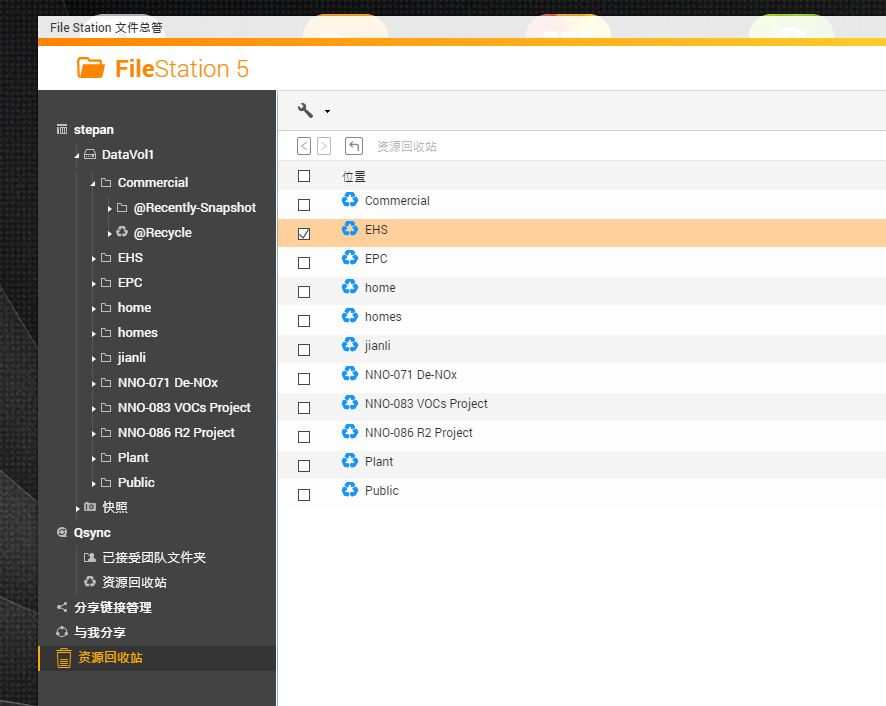Click the Commercial row recycle icon

click(x=350, y=200)
